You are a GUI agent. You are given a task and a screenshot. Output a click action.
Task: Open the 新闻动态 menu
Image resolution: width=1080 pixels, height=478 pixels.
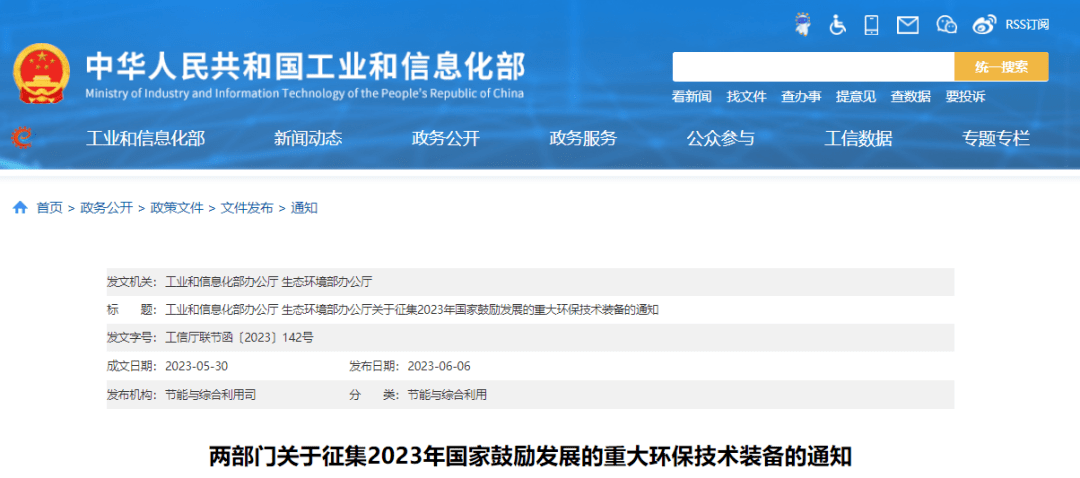[308, 139]
